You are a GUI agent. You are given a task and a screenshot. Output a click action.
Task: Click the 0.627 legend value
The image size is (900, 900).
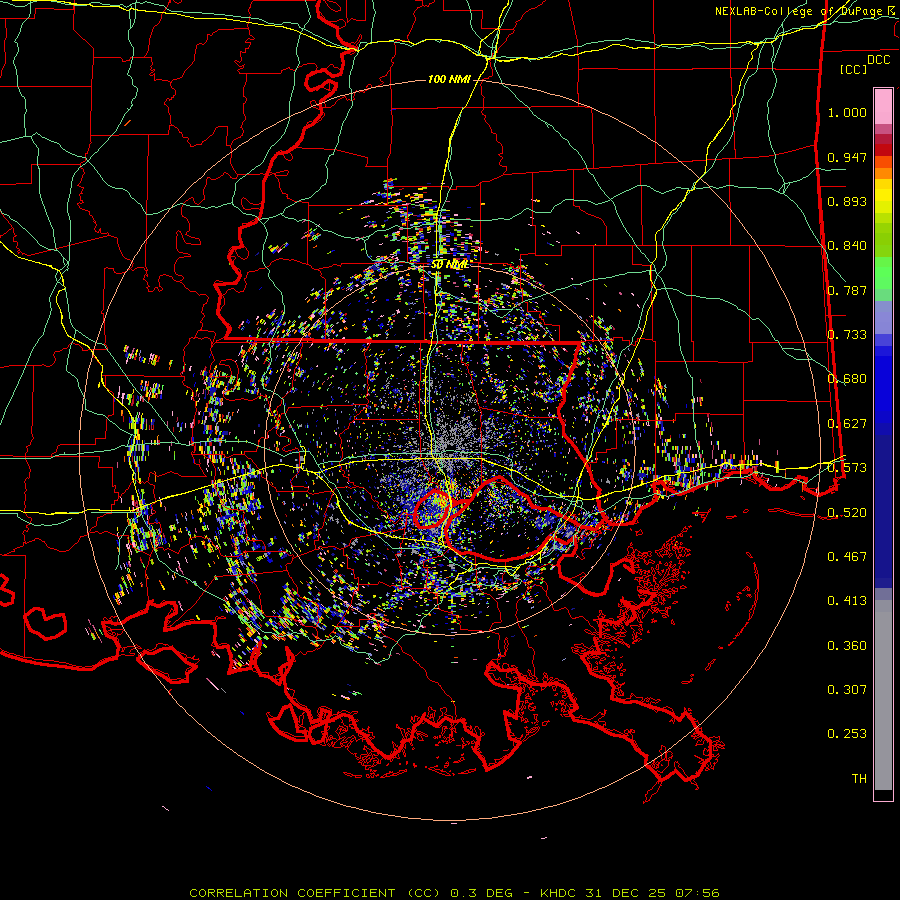click(847, 424)
